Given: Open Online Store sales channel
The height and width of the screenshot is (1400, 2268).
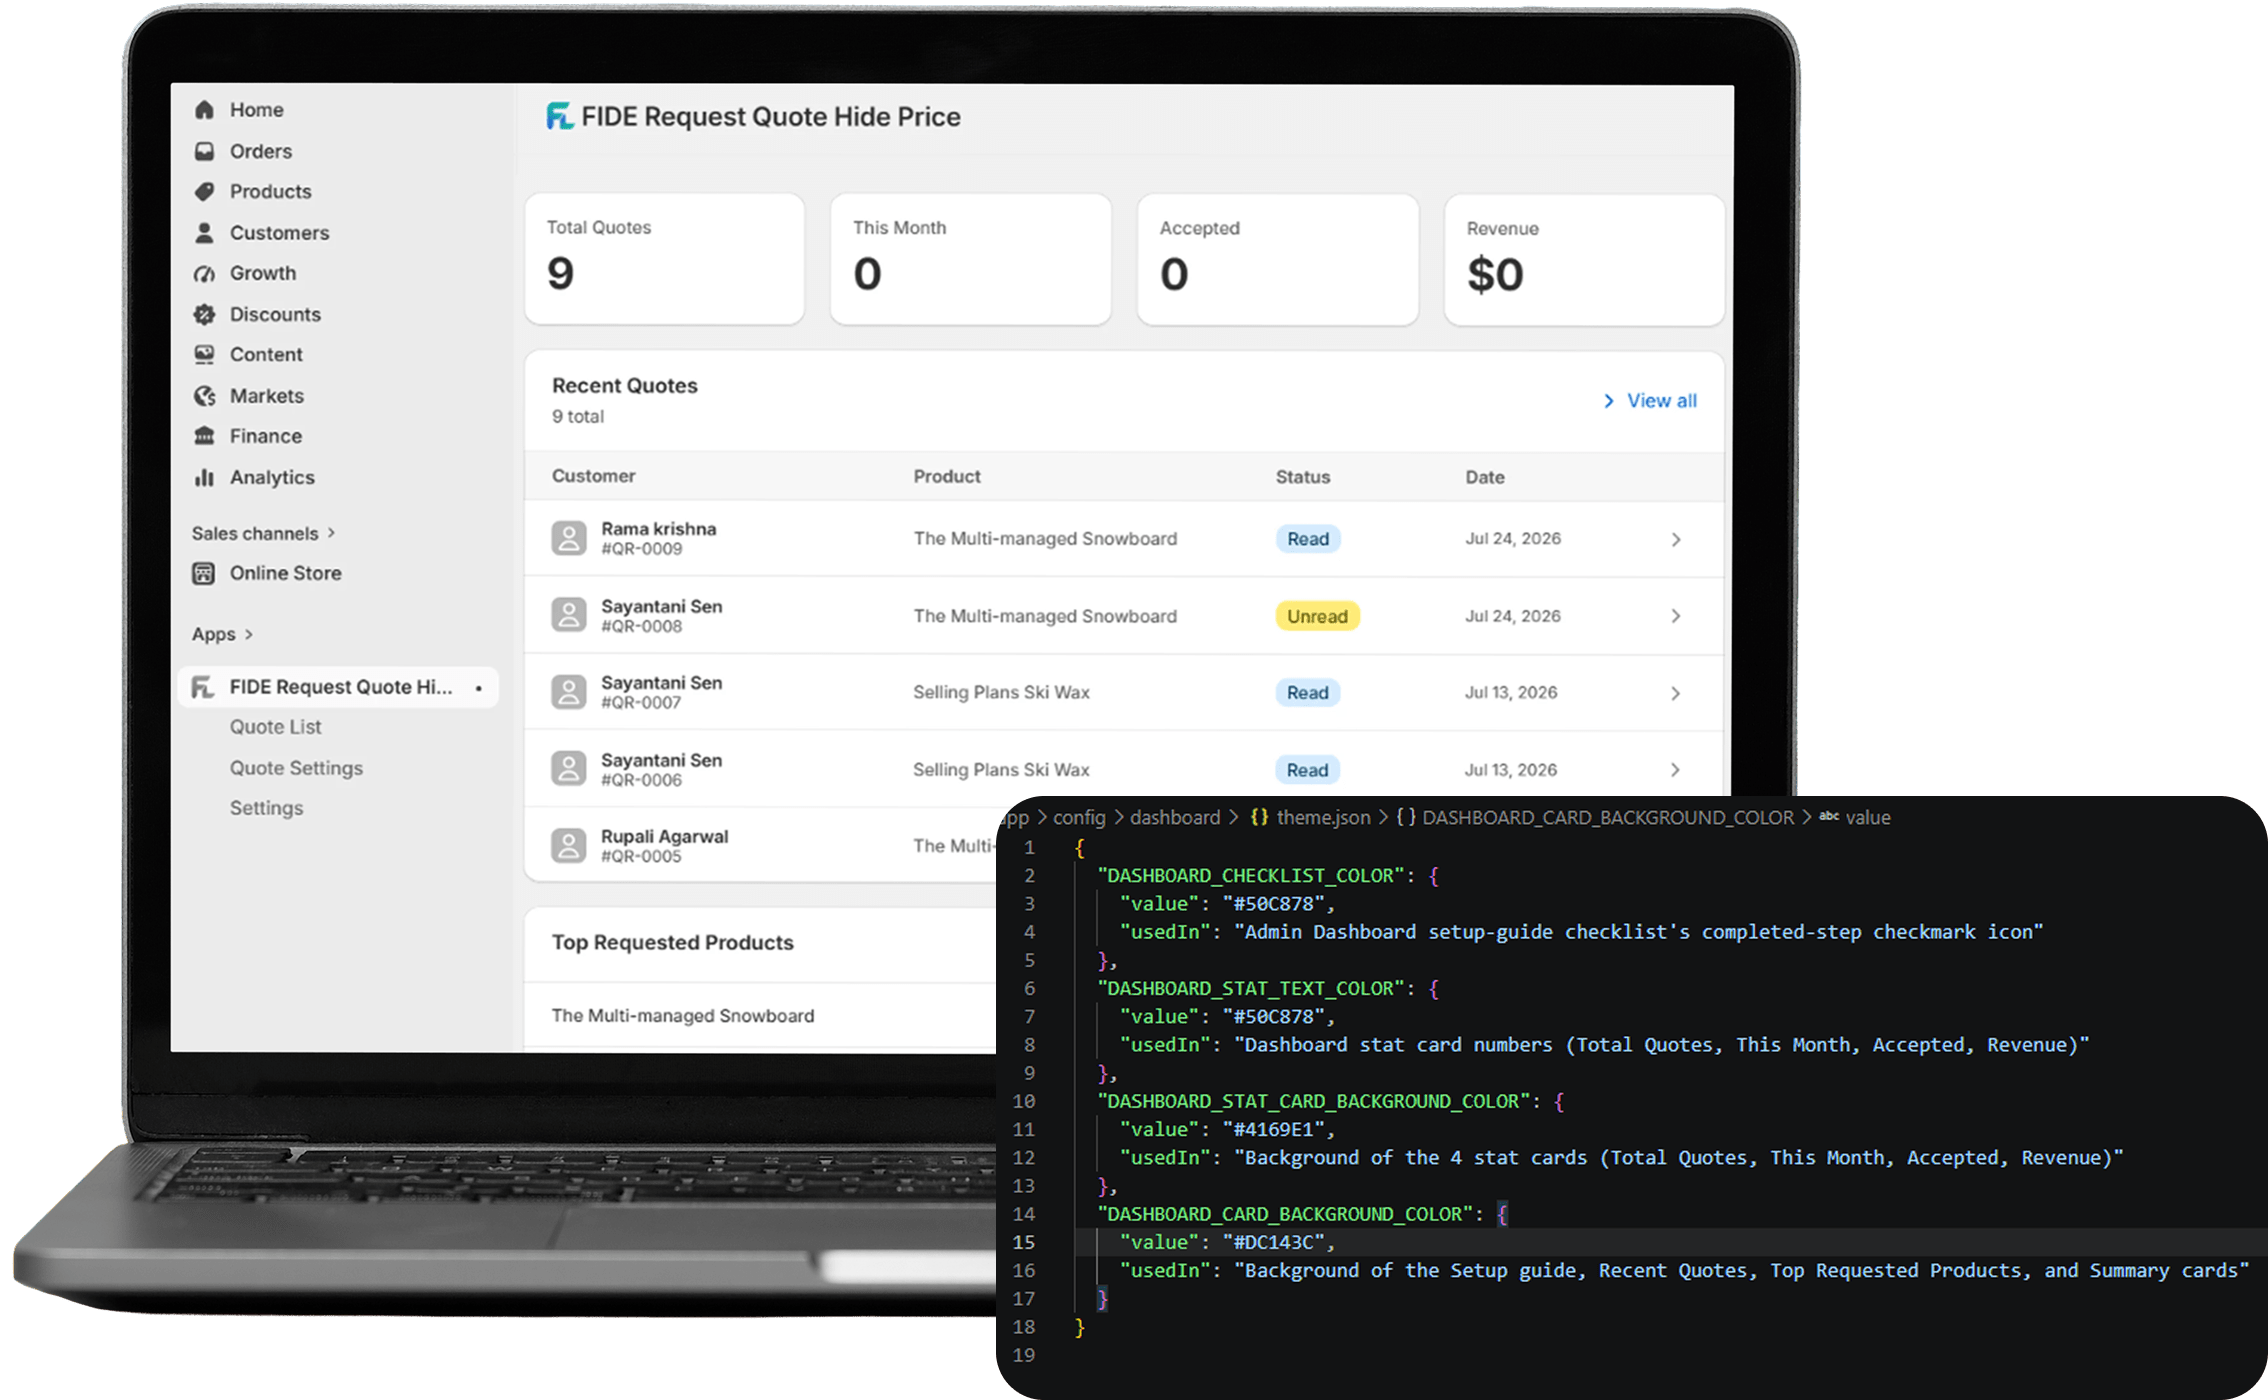Looking at the screenshot, I should 285,573.
